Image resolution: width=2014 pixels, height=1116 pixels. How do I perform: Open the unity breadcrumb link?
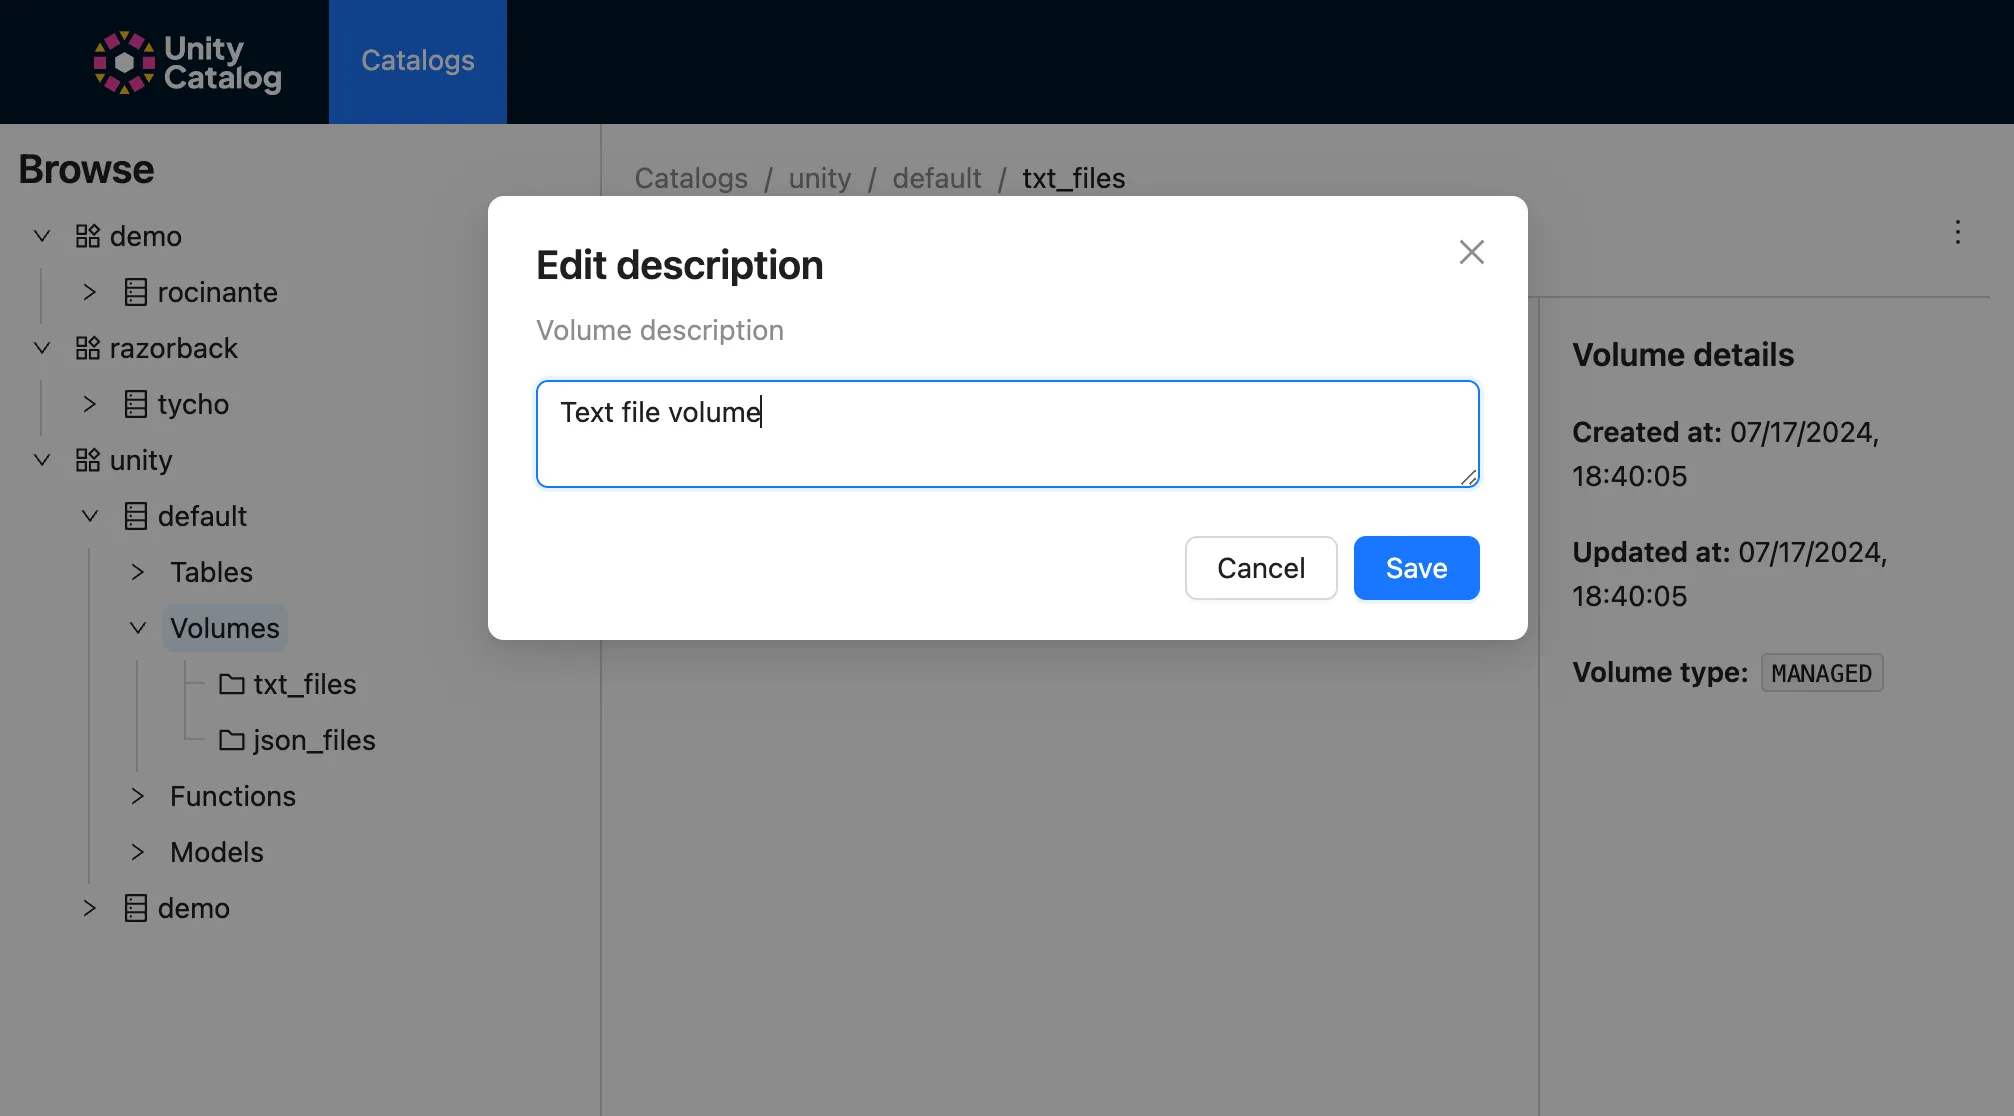tap(818, 178)
